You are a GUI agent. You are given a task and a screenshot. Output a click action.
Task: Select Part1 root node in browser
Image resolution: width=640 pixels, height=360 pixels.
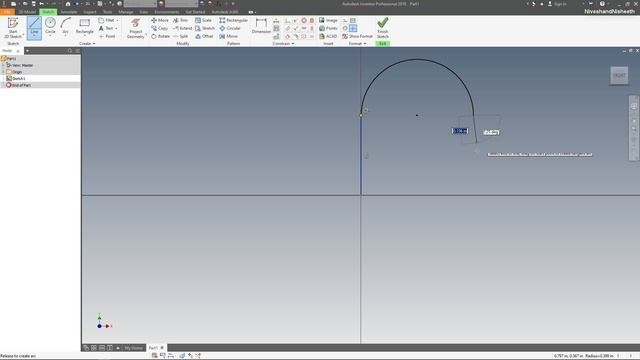click(9, 59)
